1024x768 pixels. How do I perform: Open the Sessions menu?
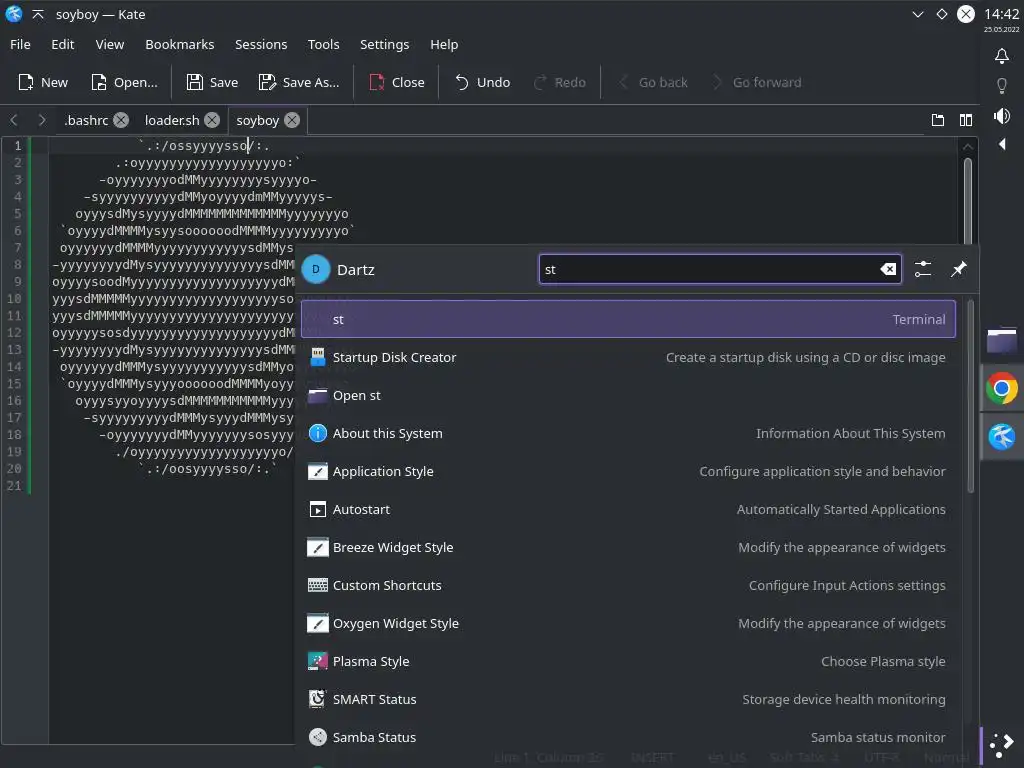click(x=261, y=44)
